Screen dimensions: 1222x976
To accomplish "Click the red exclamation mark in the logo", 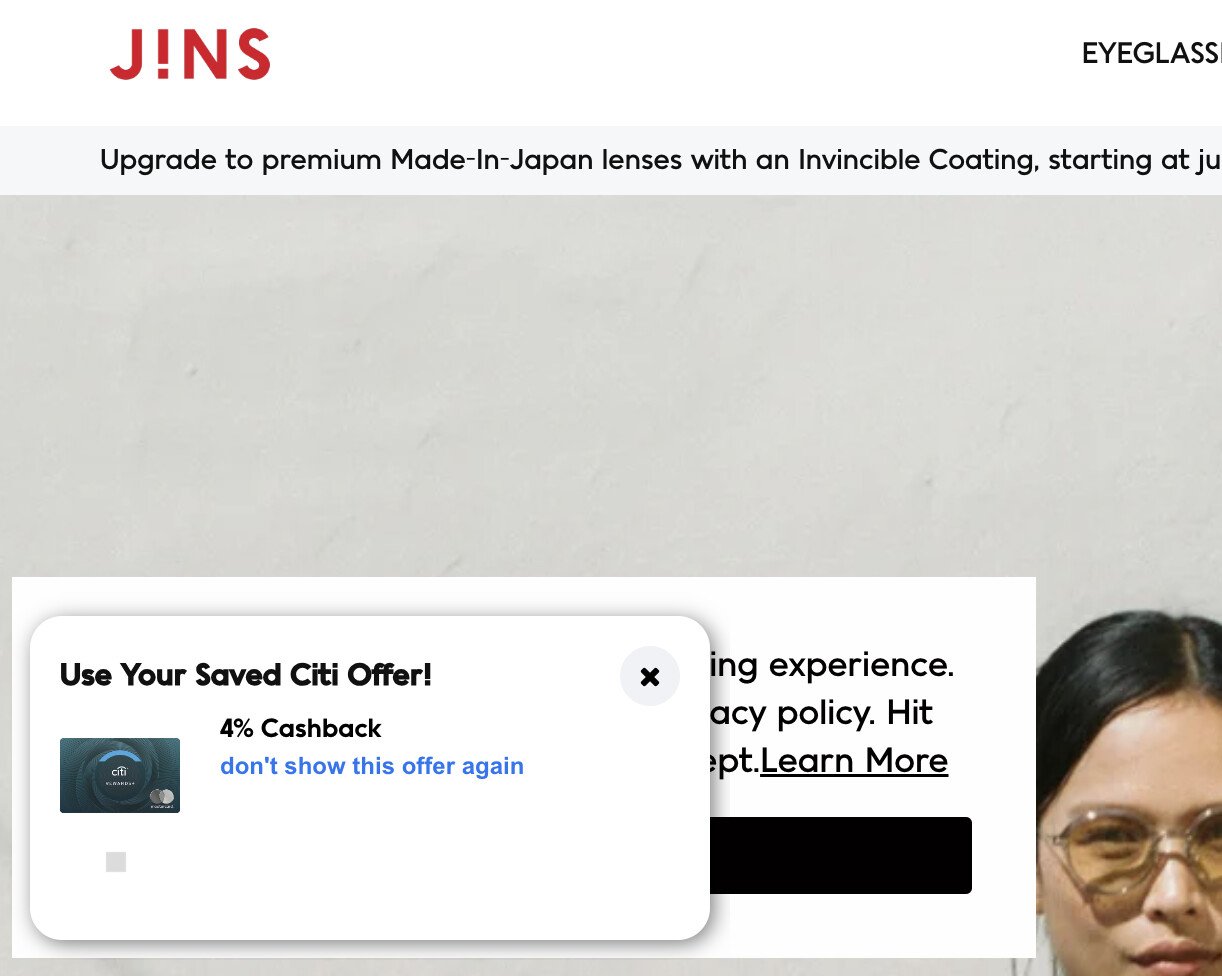I will pos(152,54).
